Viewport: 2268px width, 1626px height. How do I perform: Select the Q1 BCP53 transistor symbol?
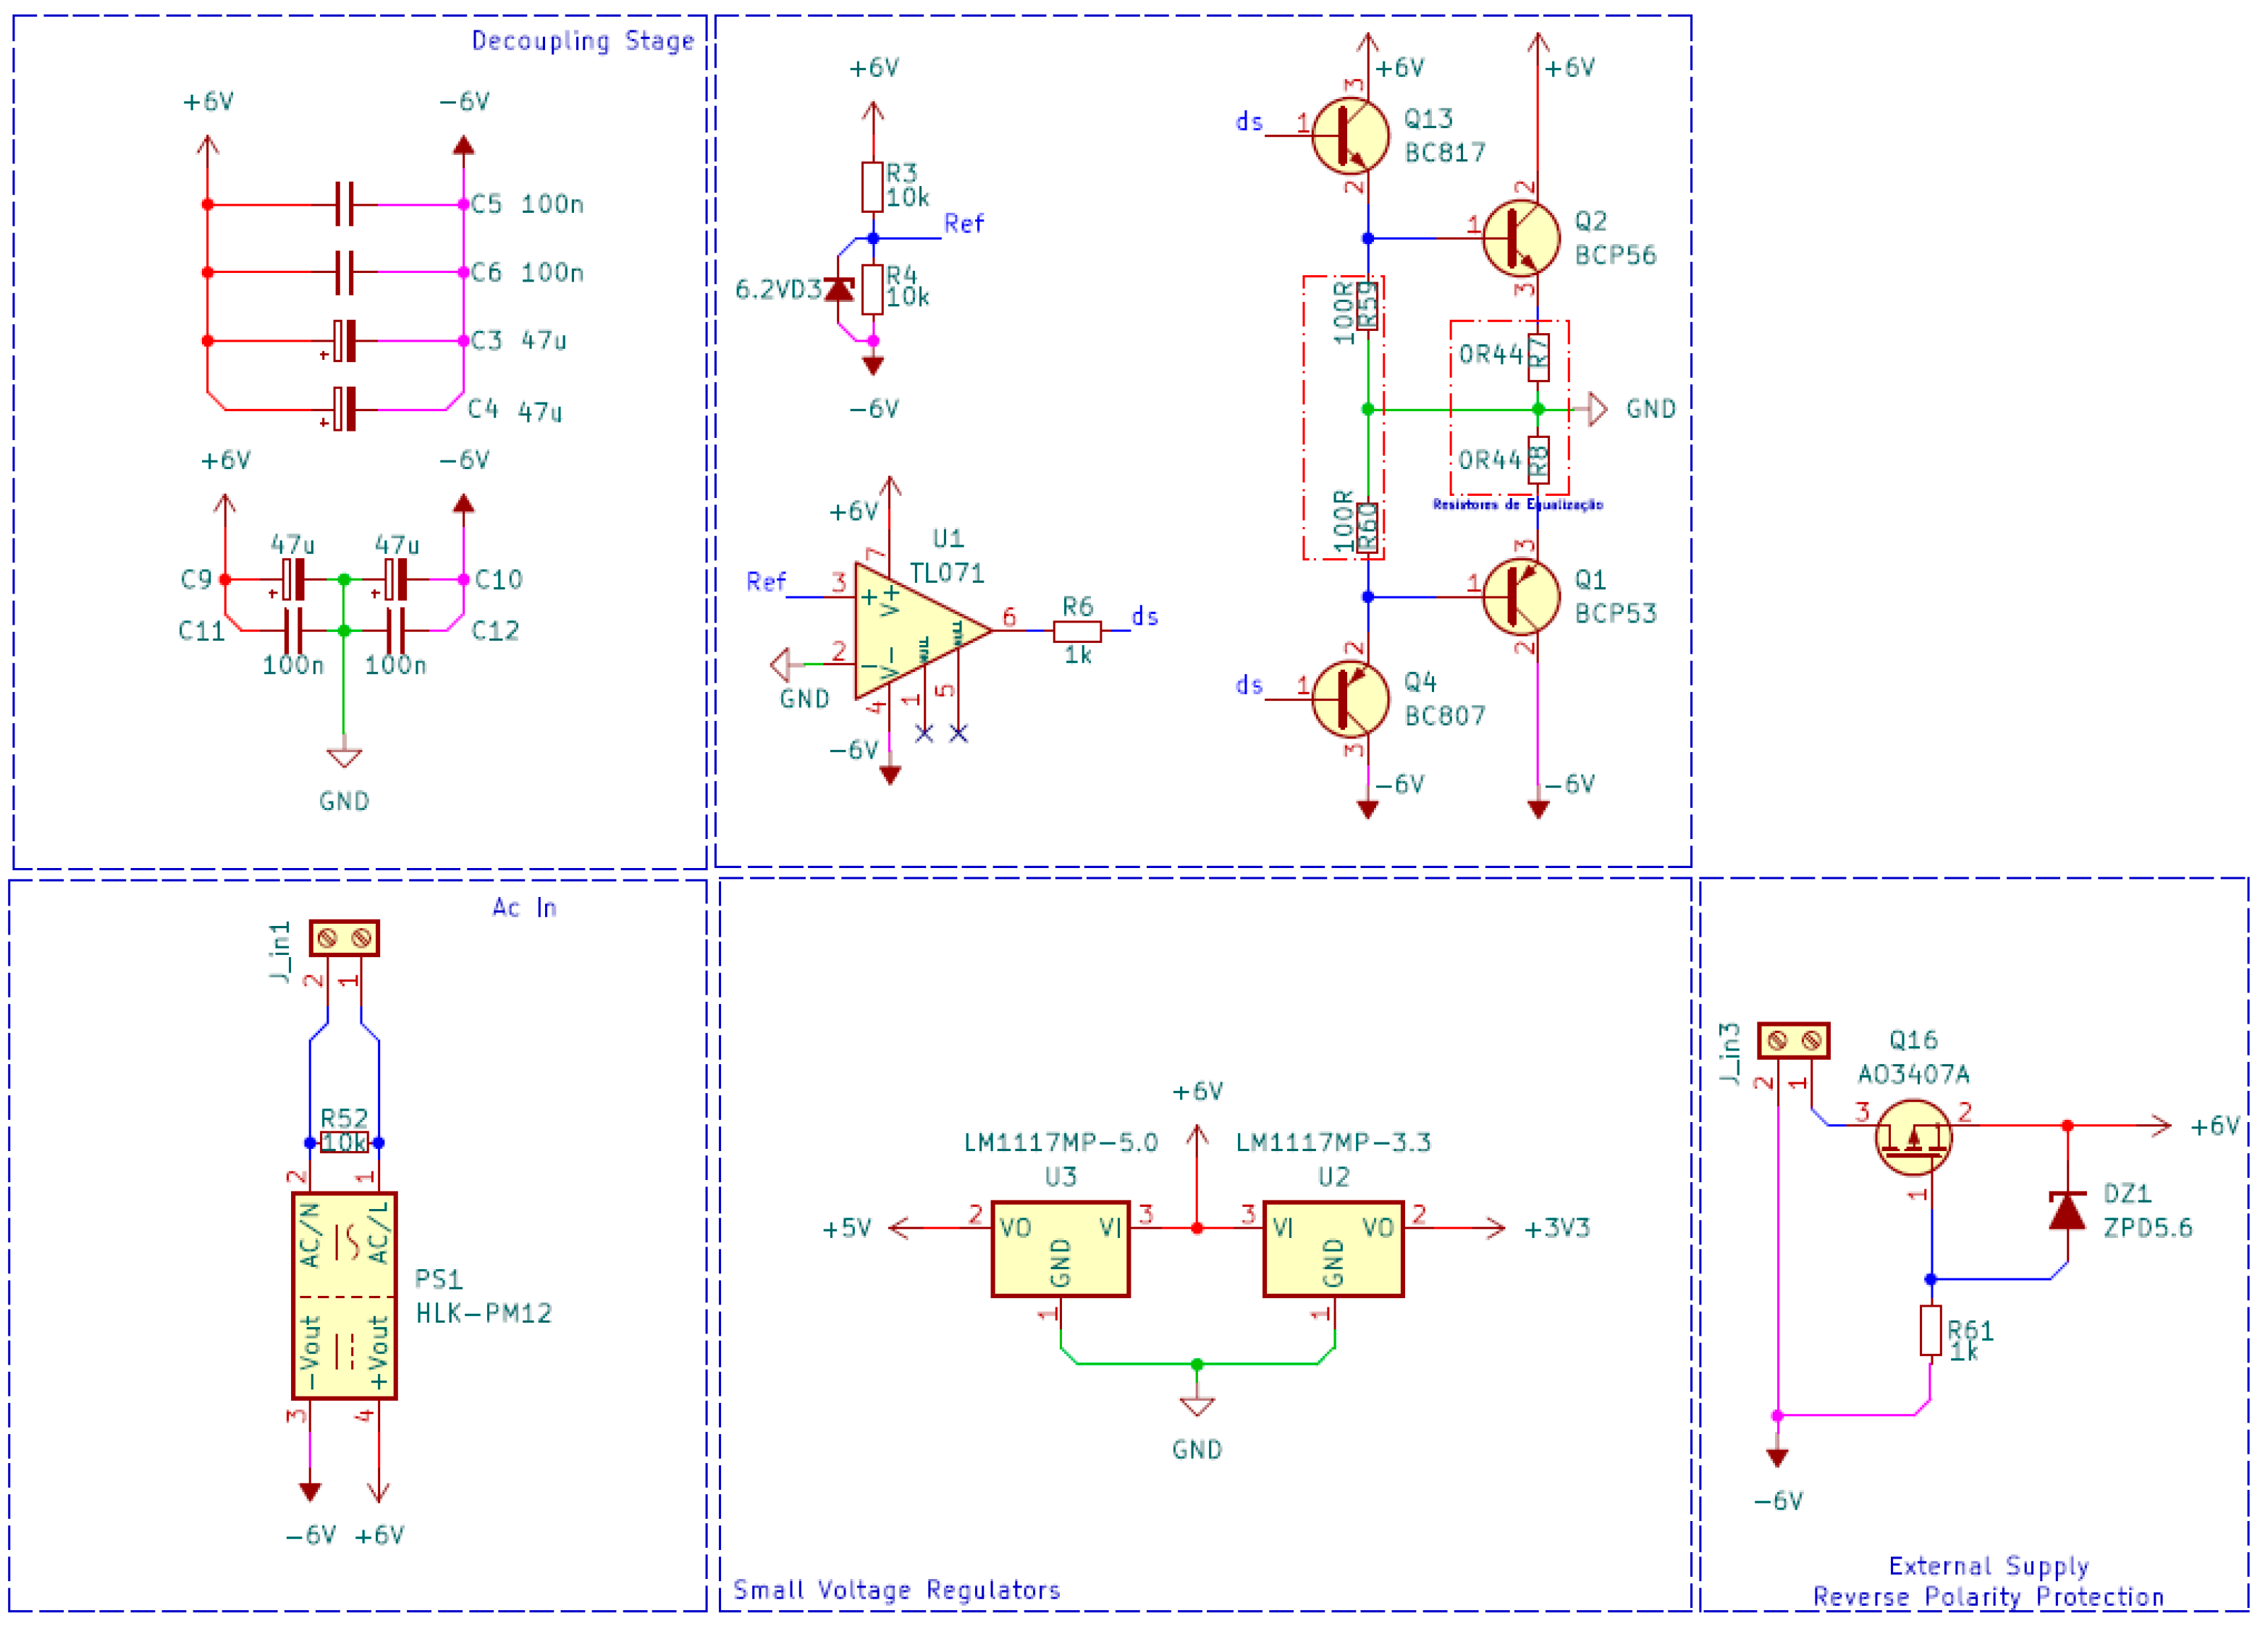click(x=1520, y=597)
